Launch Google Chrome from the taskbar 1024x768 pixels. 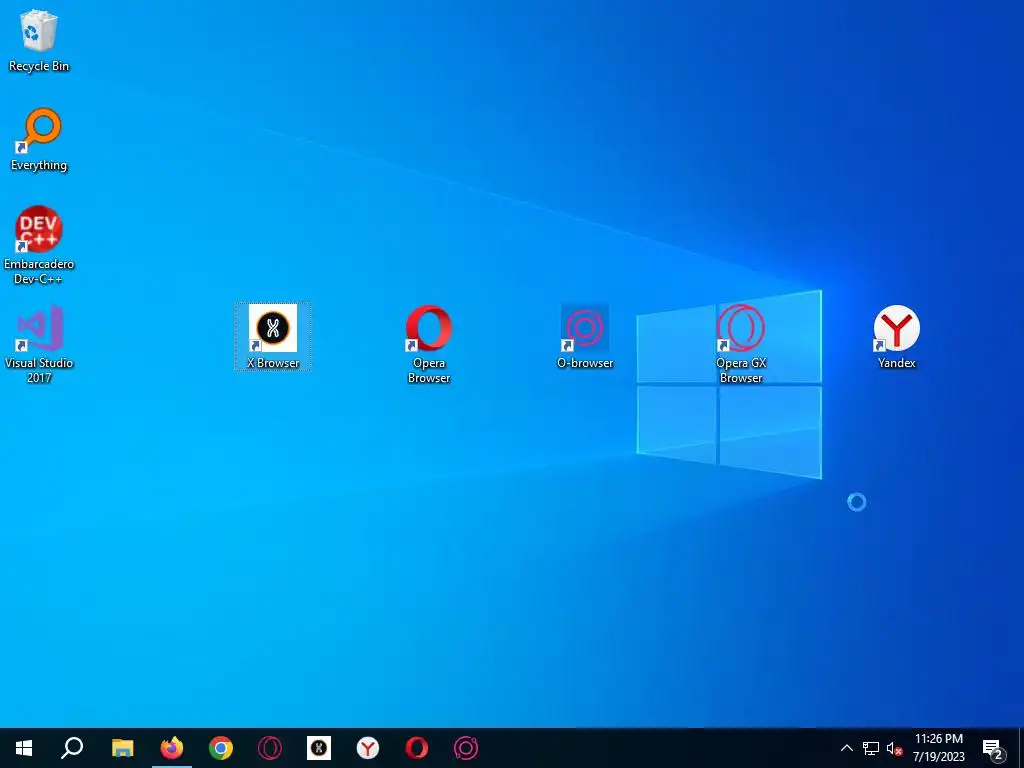tap(221, 748)
